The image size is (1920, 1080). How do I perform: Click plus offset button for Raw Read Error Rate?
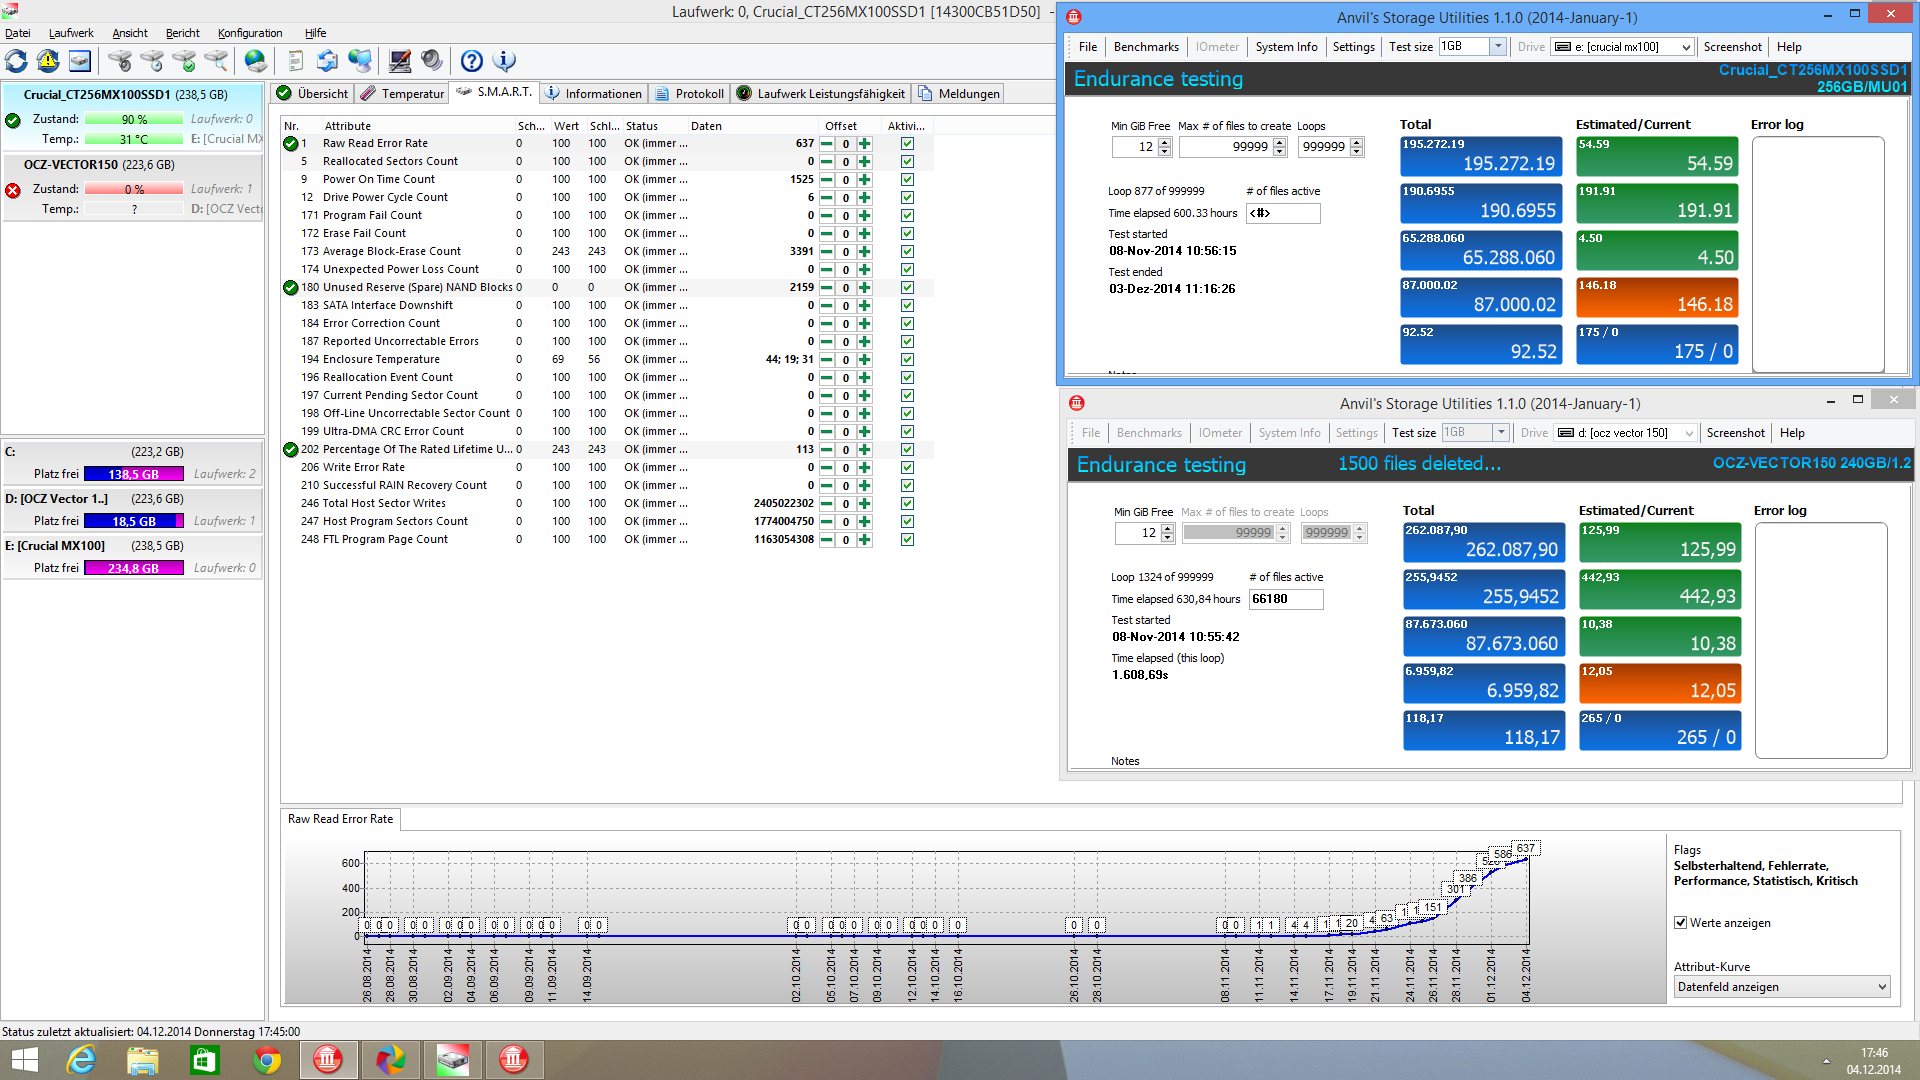[x=865, y=144]
